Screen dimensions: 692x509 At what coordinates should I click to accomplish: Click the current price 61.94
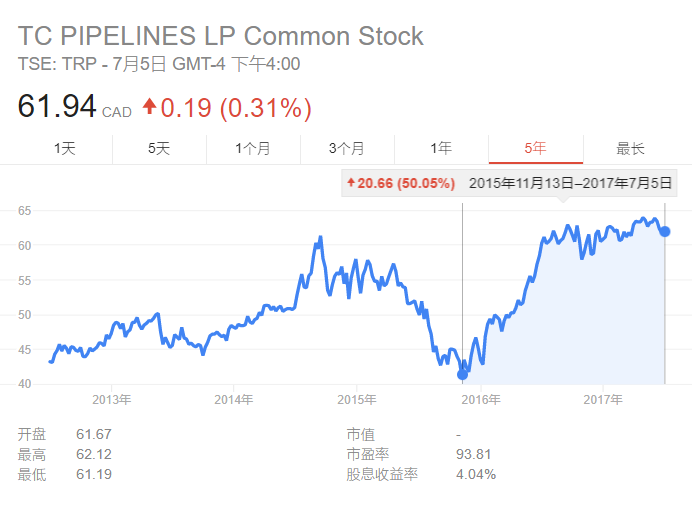pos(57,106)
